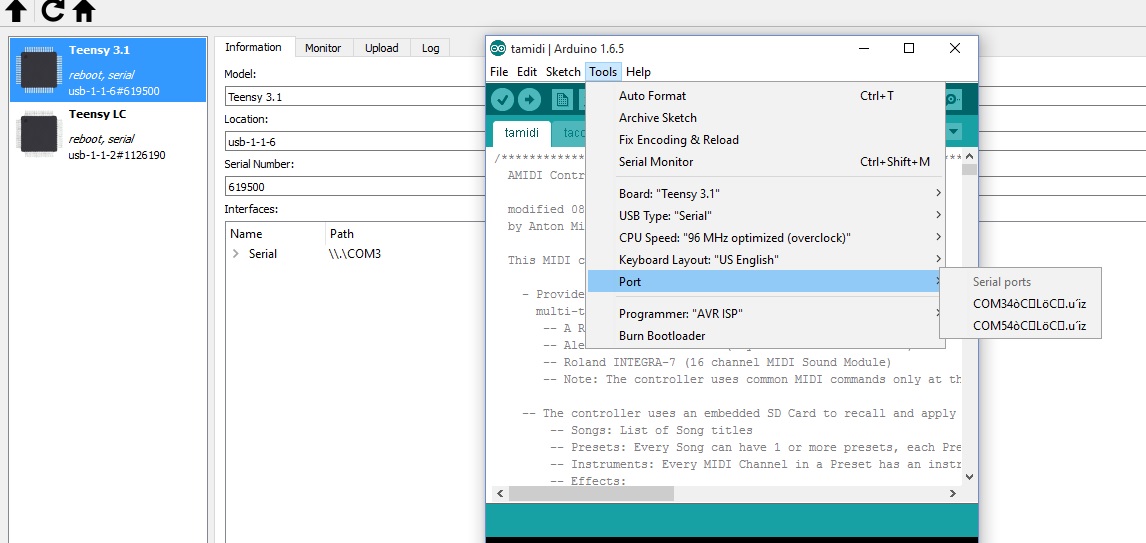This screenshot has height=543, width=1146.
Task: Create a new sketch with the New icon
Action: coord(561,99)
